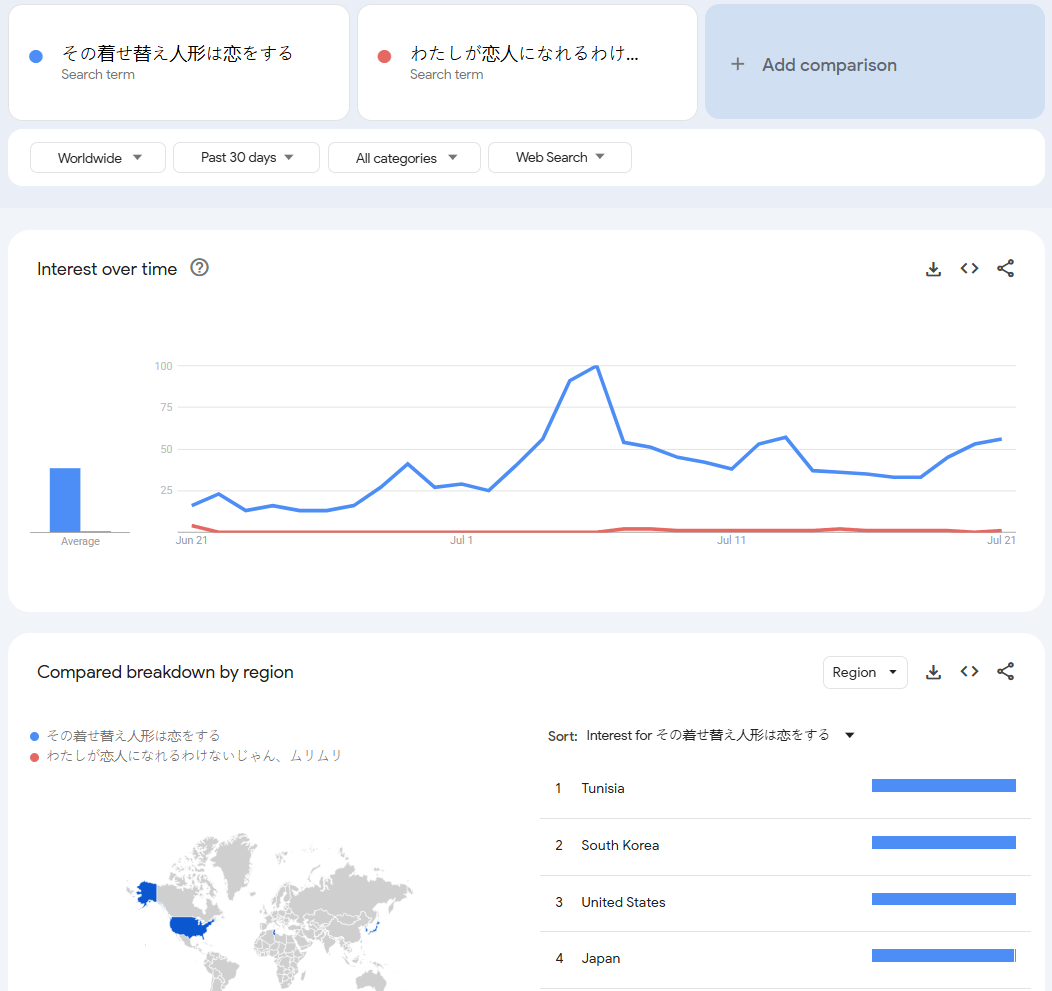Viewport: 1052px width, 991px height.
Task: Open help for Interest over time
Action: pyautogui.click(x=199, y=268)
